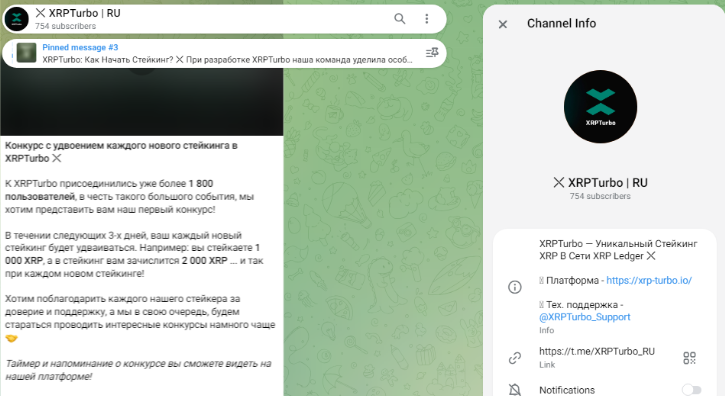Click the 754 subscribers count under the profile name
Image resolution: width=725 pixels, height=396 pixels.
click(600, 196)
